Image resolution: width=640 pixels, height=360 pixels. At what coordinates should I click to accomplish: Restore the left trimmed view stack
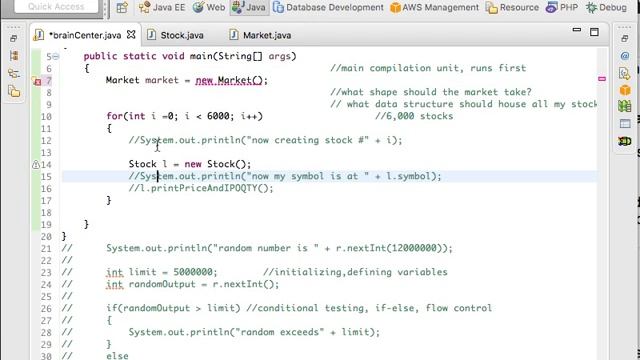click(x=13, y=38)
